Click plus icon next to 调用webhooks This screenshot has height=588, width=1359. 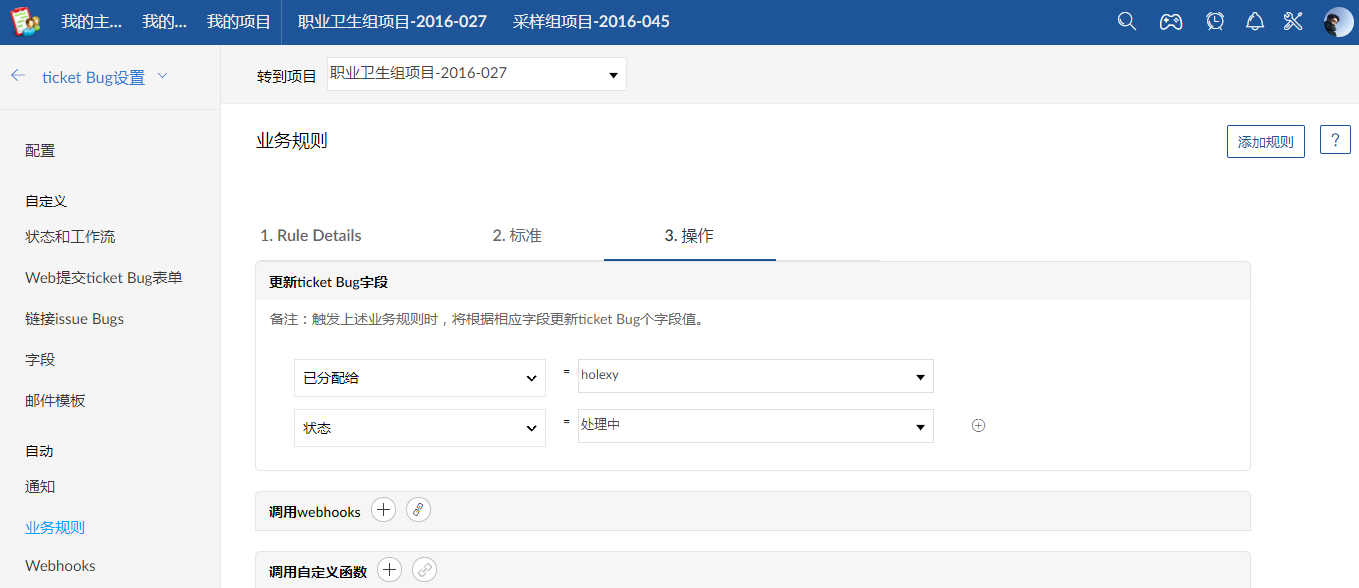[383, 510]
